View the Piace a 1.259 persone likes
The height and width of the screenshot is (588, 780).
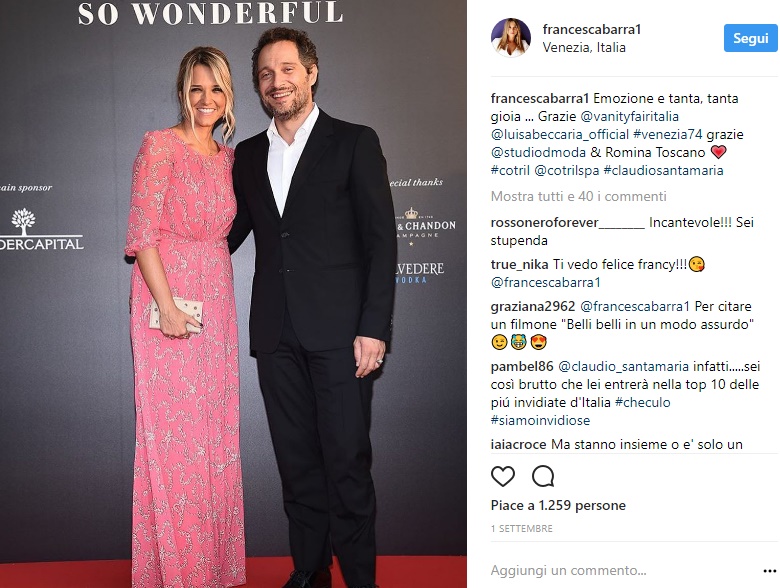tap(558, 505)
